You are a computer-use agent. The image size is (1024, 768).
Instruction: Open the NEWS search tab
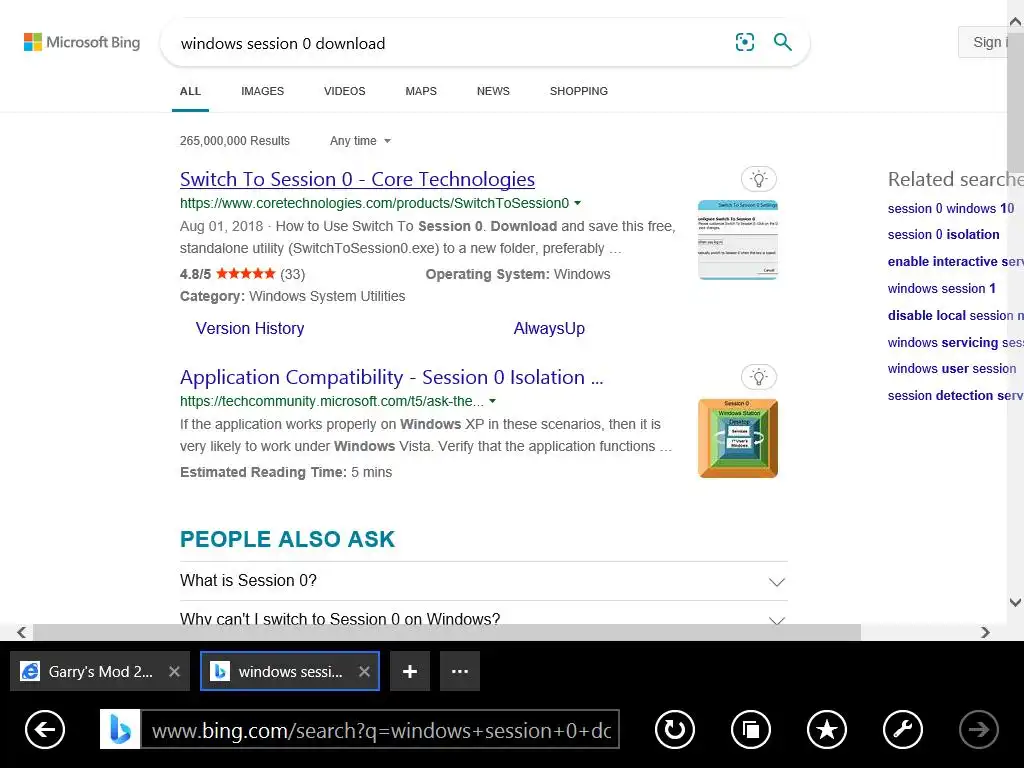[493, 91]
